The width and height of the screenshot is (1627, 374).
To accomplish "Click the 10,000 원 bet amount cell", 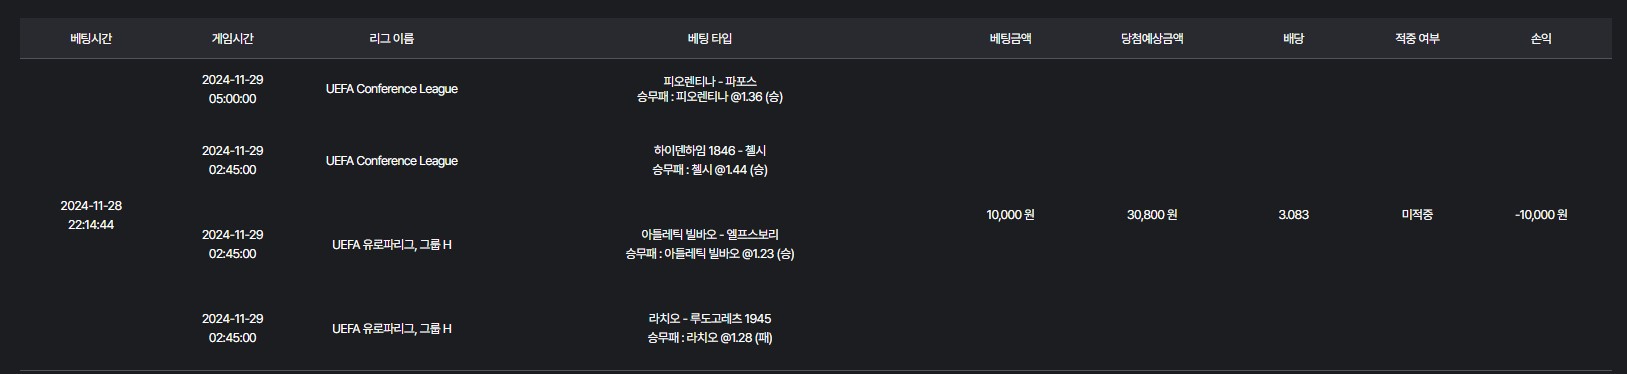I will pyautogui.click(x=1010, y=215).
